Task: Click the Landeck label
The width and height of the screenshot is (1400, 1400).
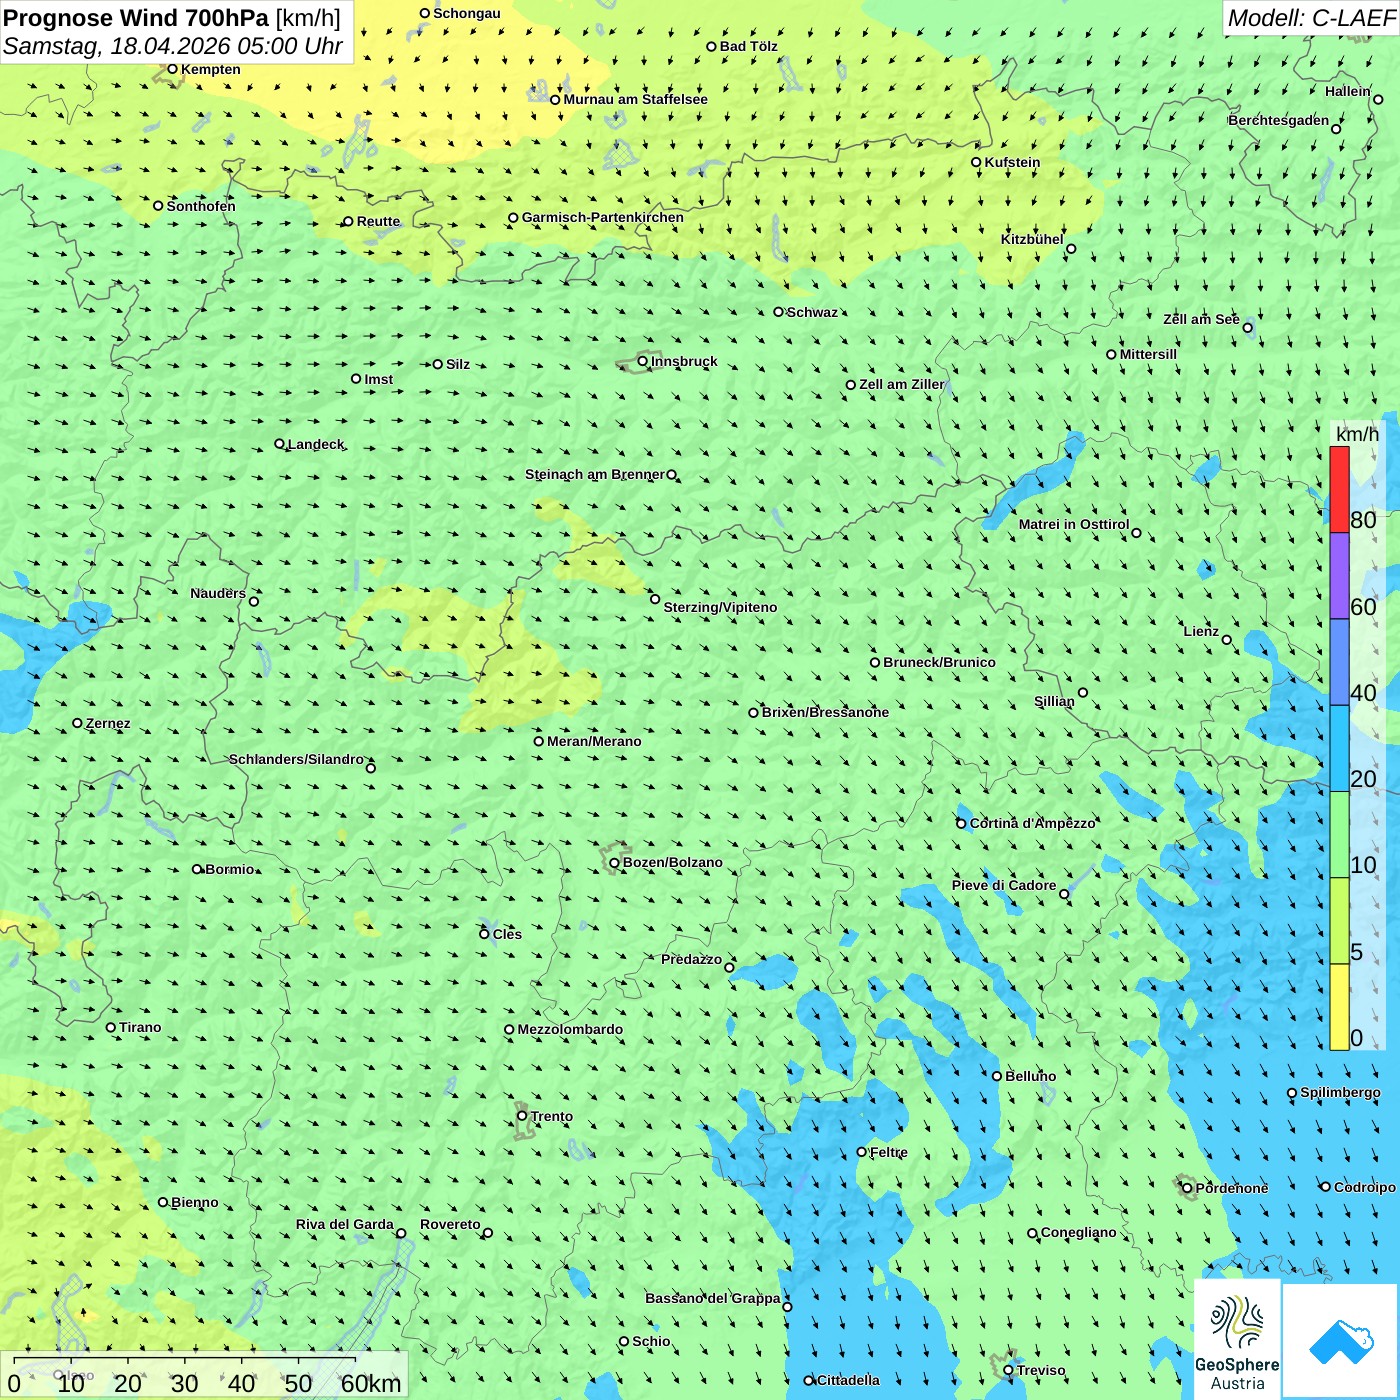Action: click(316, 444)
